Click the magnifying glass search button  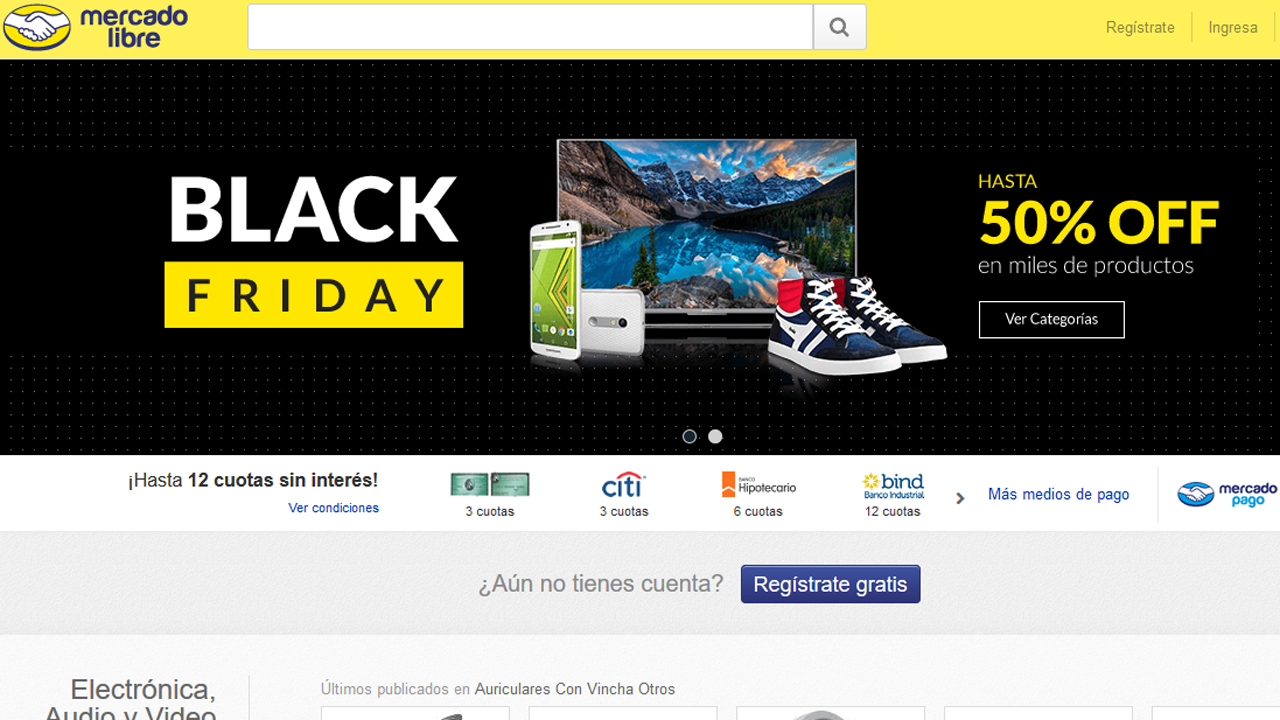coord(839,27)
